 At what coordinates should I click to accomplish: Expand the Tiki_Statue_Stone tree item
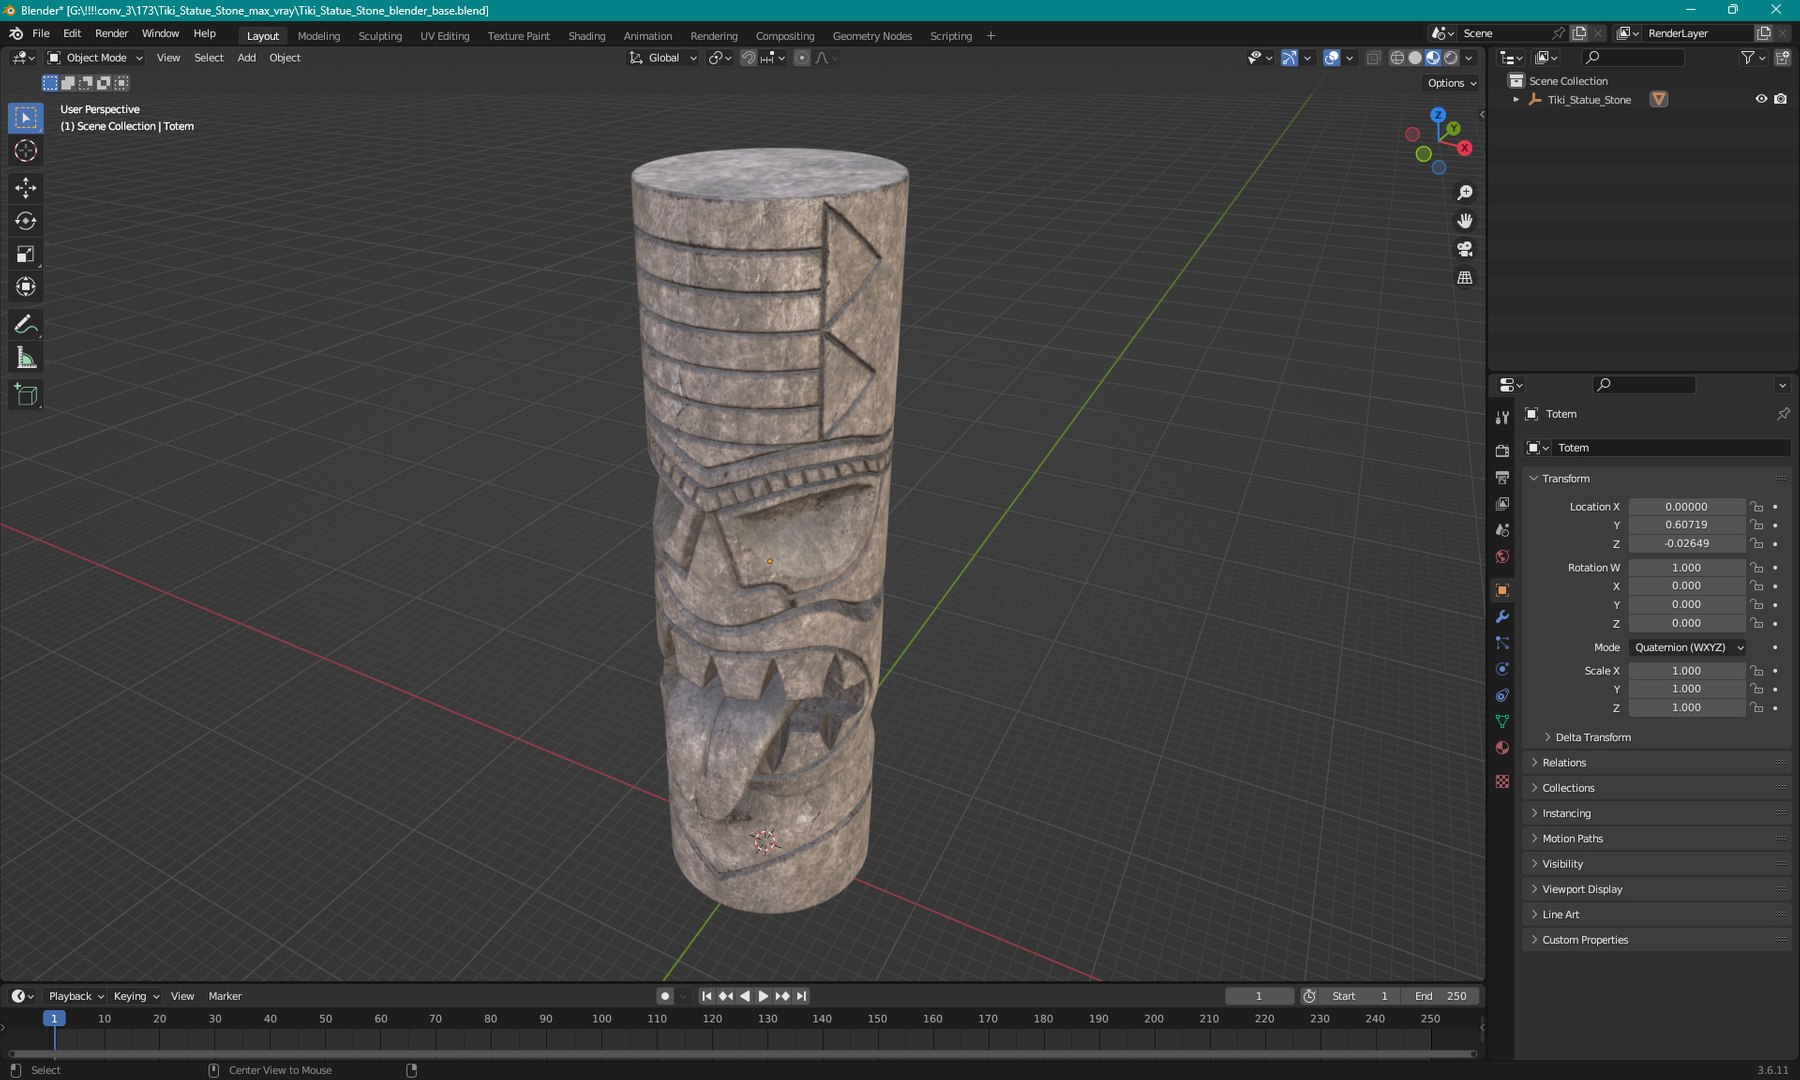[1516, 100]
